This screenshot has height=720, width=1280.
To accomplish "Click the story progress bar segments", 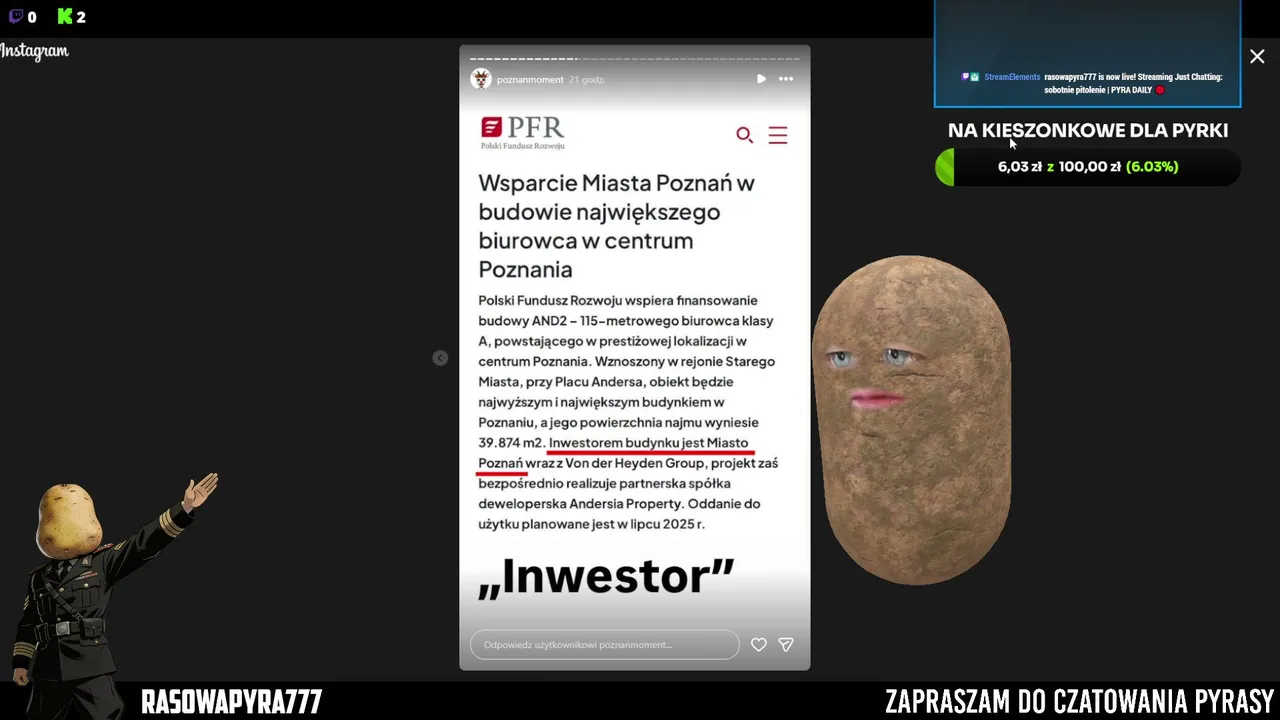I will (x=635, y=59).
